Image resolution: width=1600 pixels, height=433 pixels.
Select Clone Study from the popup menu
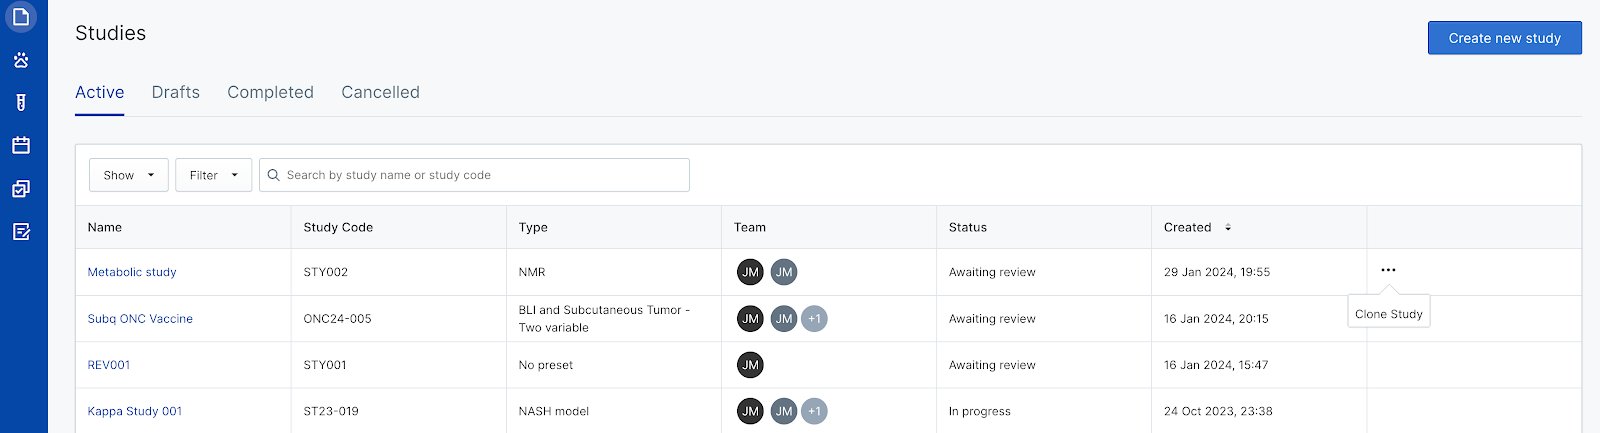pyautogui.click(x=1389, y=314)
